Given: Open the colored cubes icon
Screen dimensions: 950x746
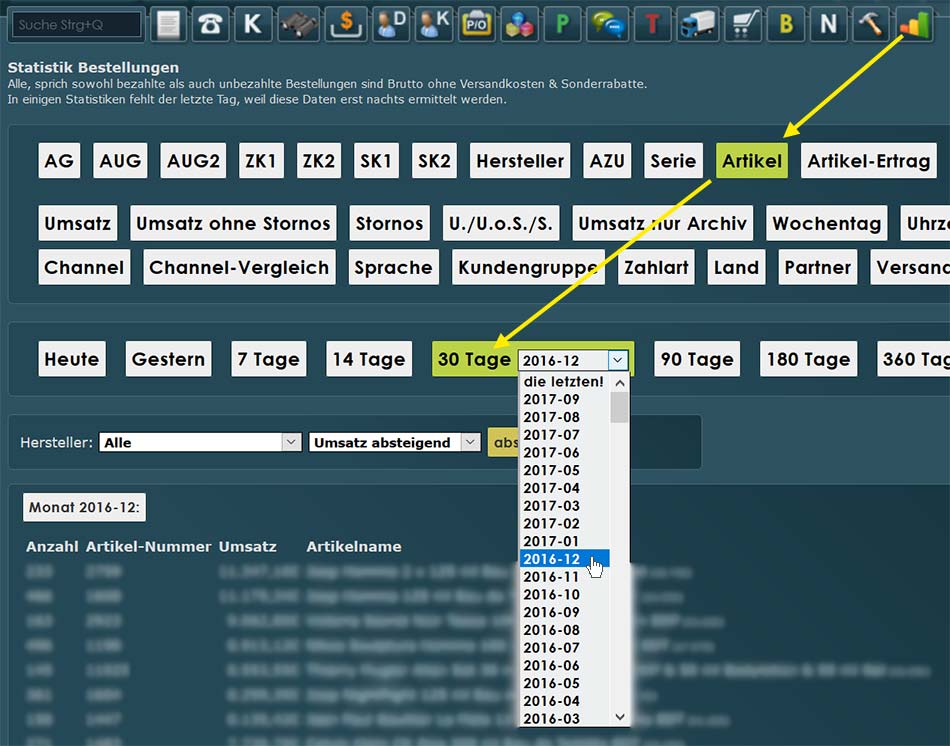Looking at the screenshot, I should [x=519, y=25].
